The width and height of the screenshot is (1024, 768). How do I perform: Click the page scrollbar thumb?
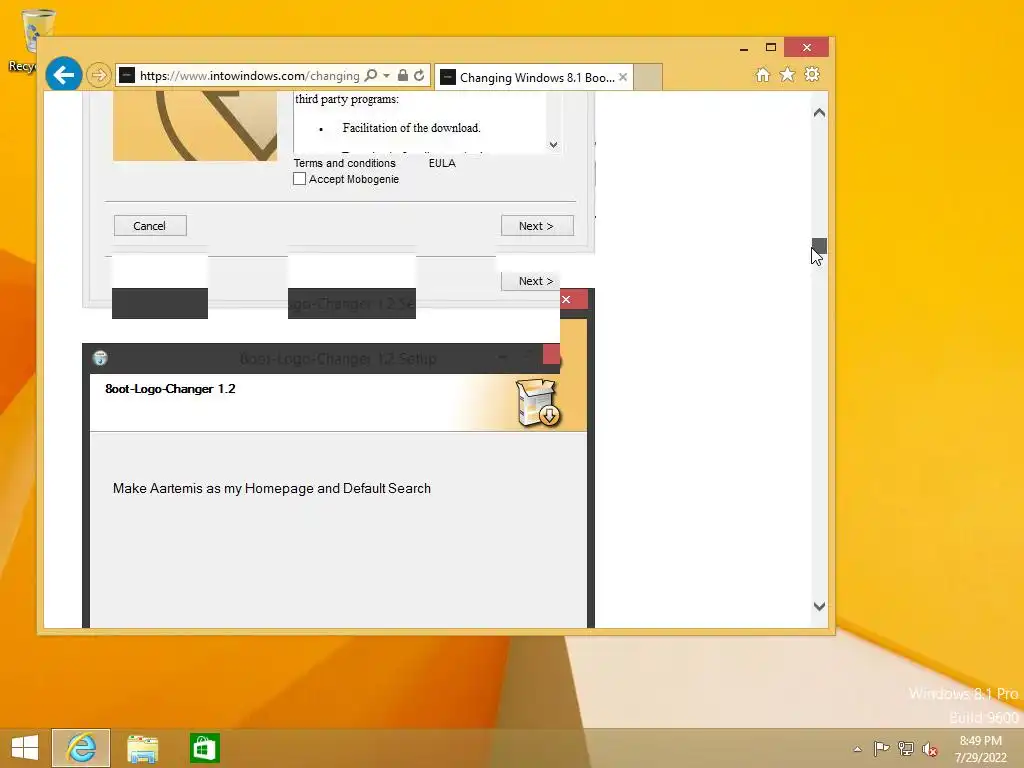(819, 246)
